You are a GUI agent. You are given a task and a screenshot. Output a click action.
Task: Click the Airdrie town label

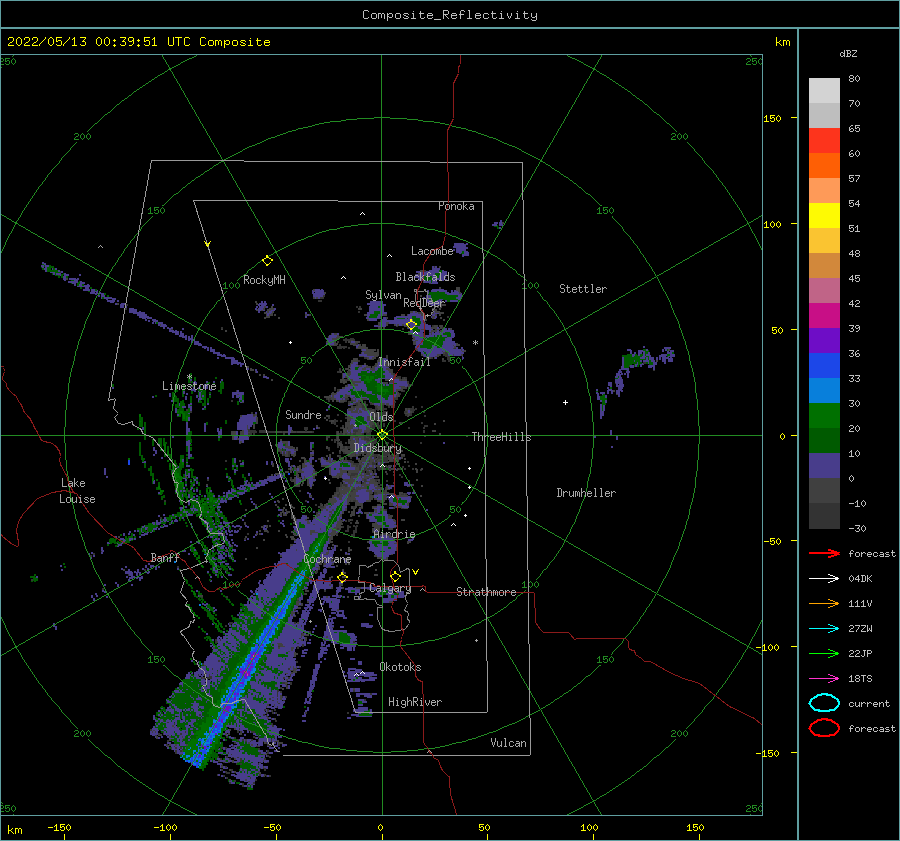394,534
